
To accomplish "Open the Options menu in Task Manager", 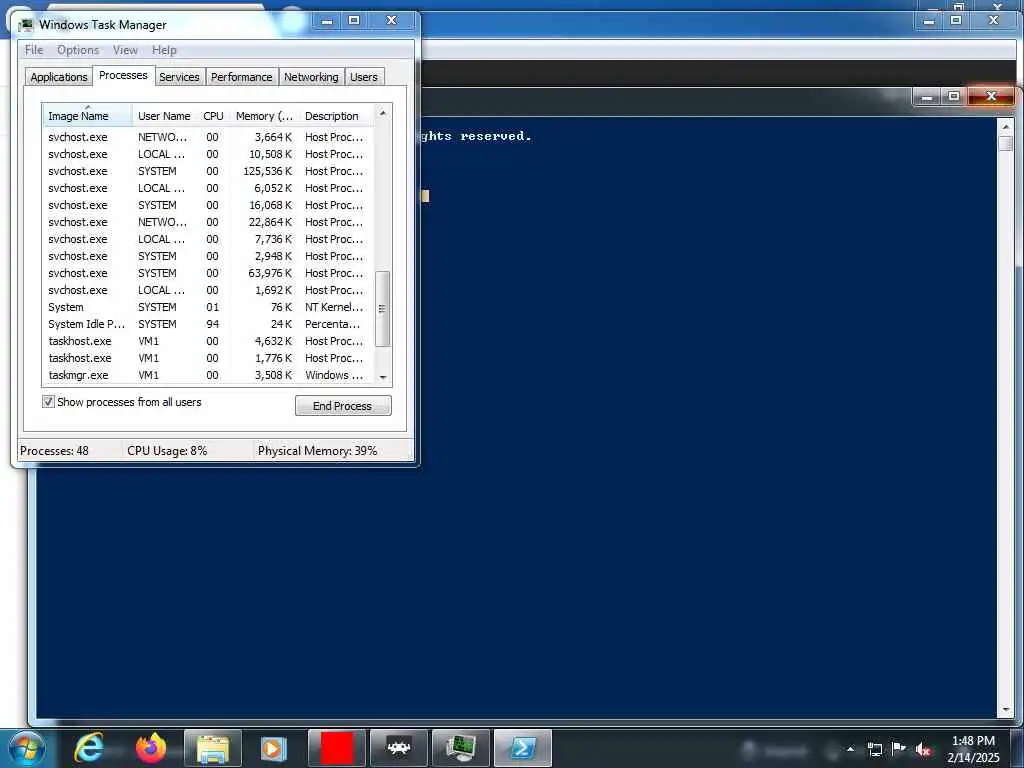I will tap(78, 50).
